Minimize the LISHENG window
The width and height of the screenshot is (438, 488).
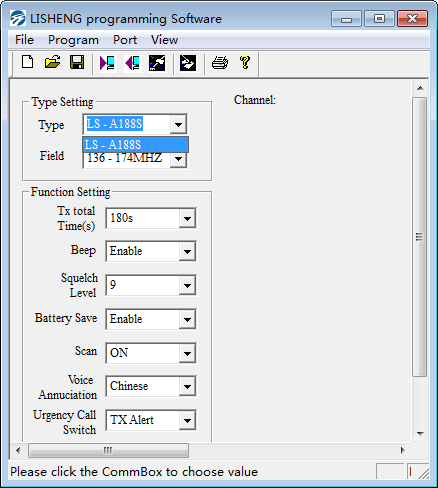click(346, 19)
